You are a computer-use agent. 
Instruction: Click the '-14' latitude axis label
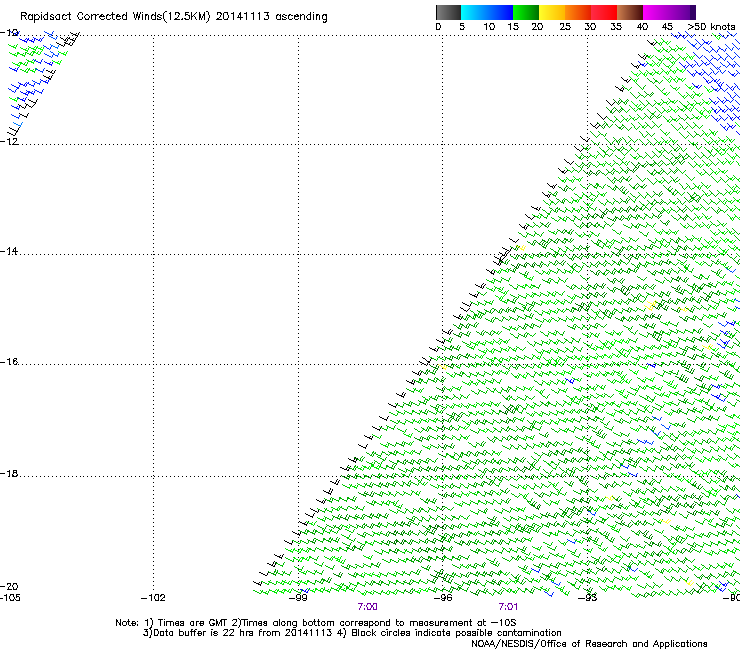click(9, 251)
